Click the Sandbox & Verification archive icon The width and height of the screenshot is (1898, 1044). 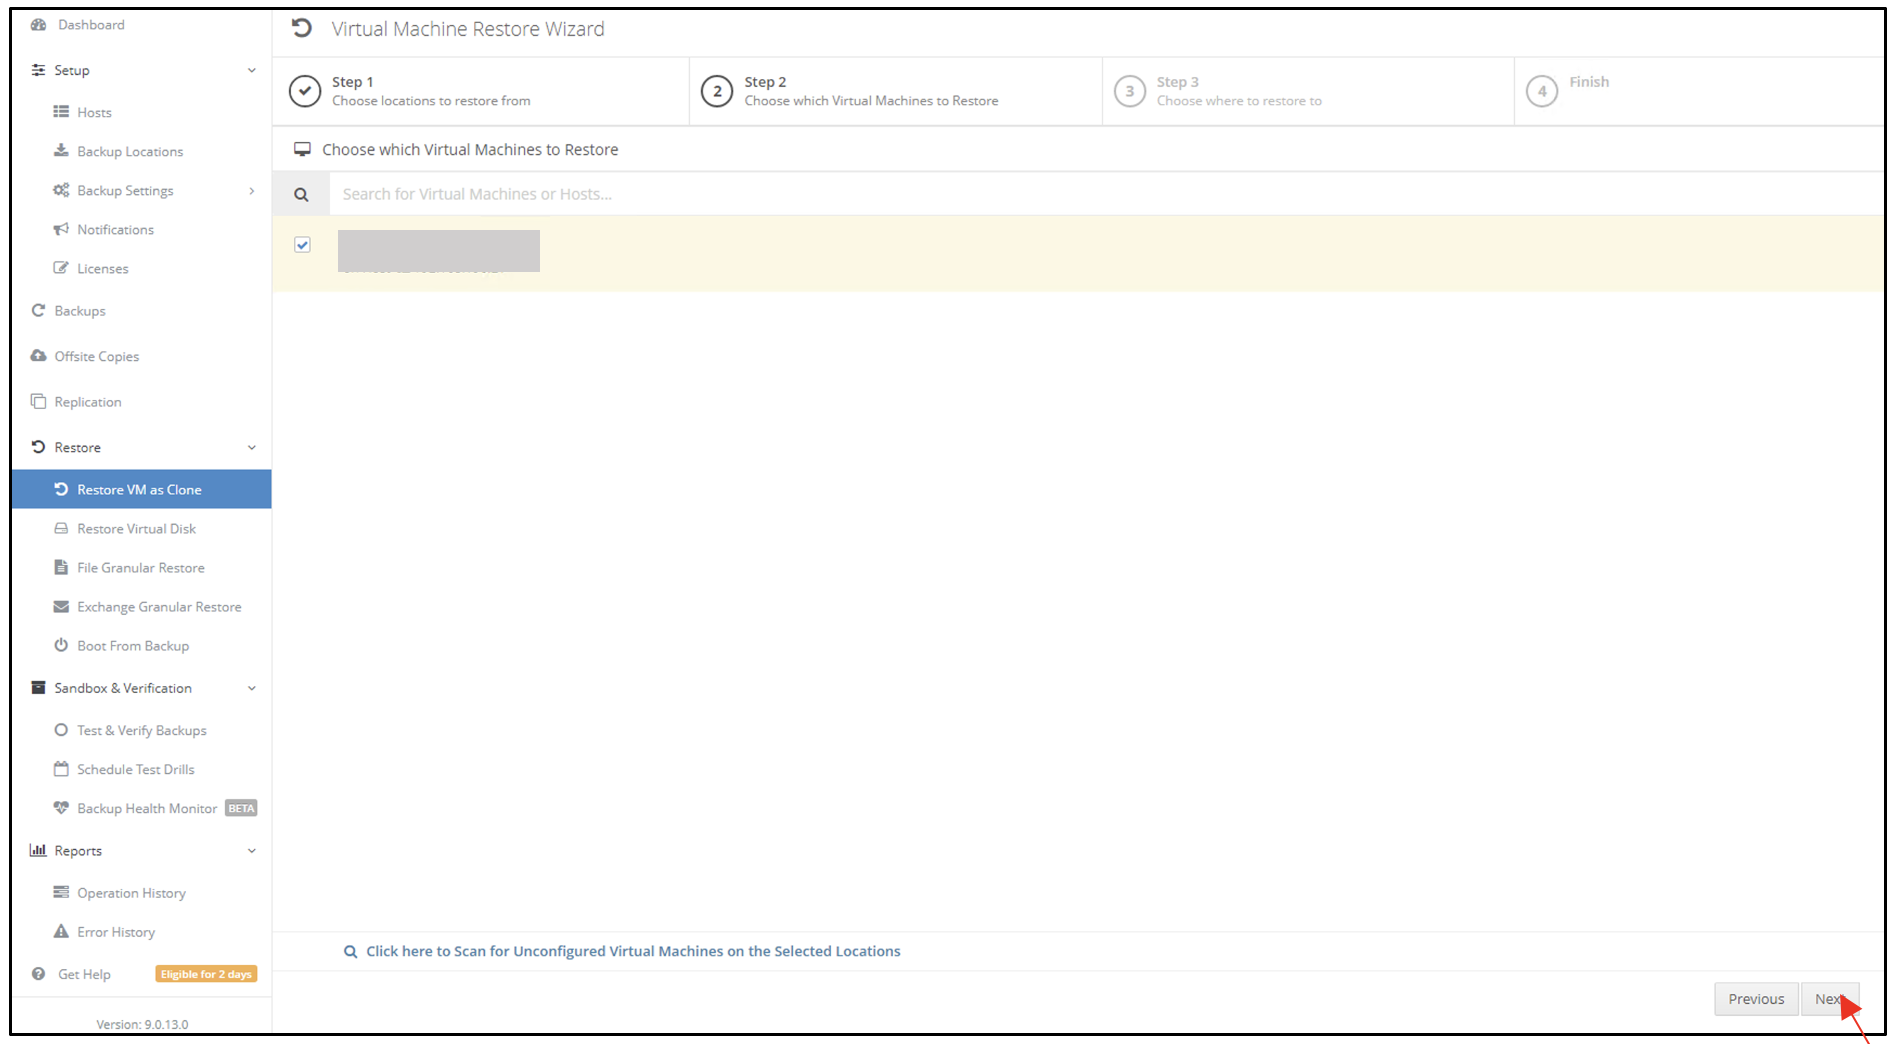[39, 688]
